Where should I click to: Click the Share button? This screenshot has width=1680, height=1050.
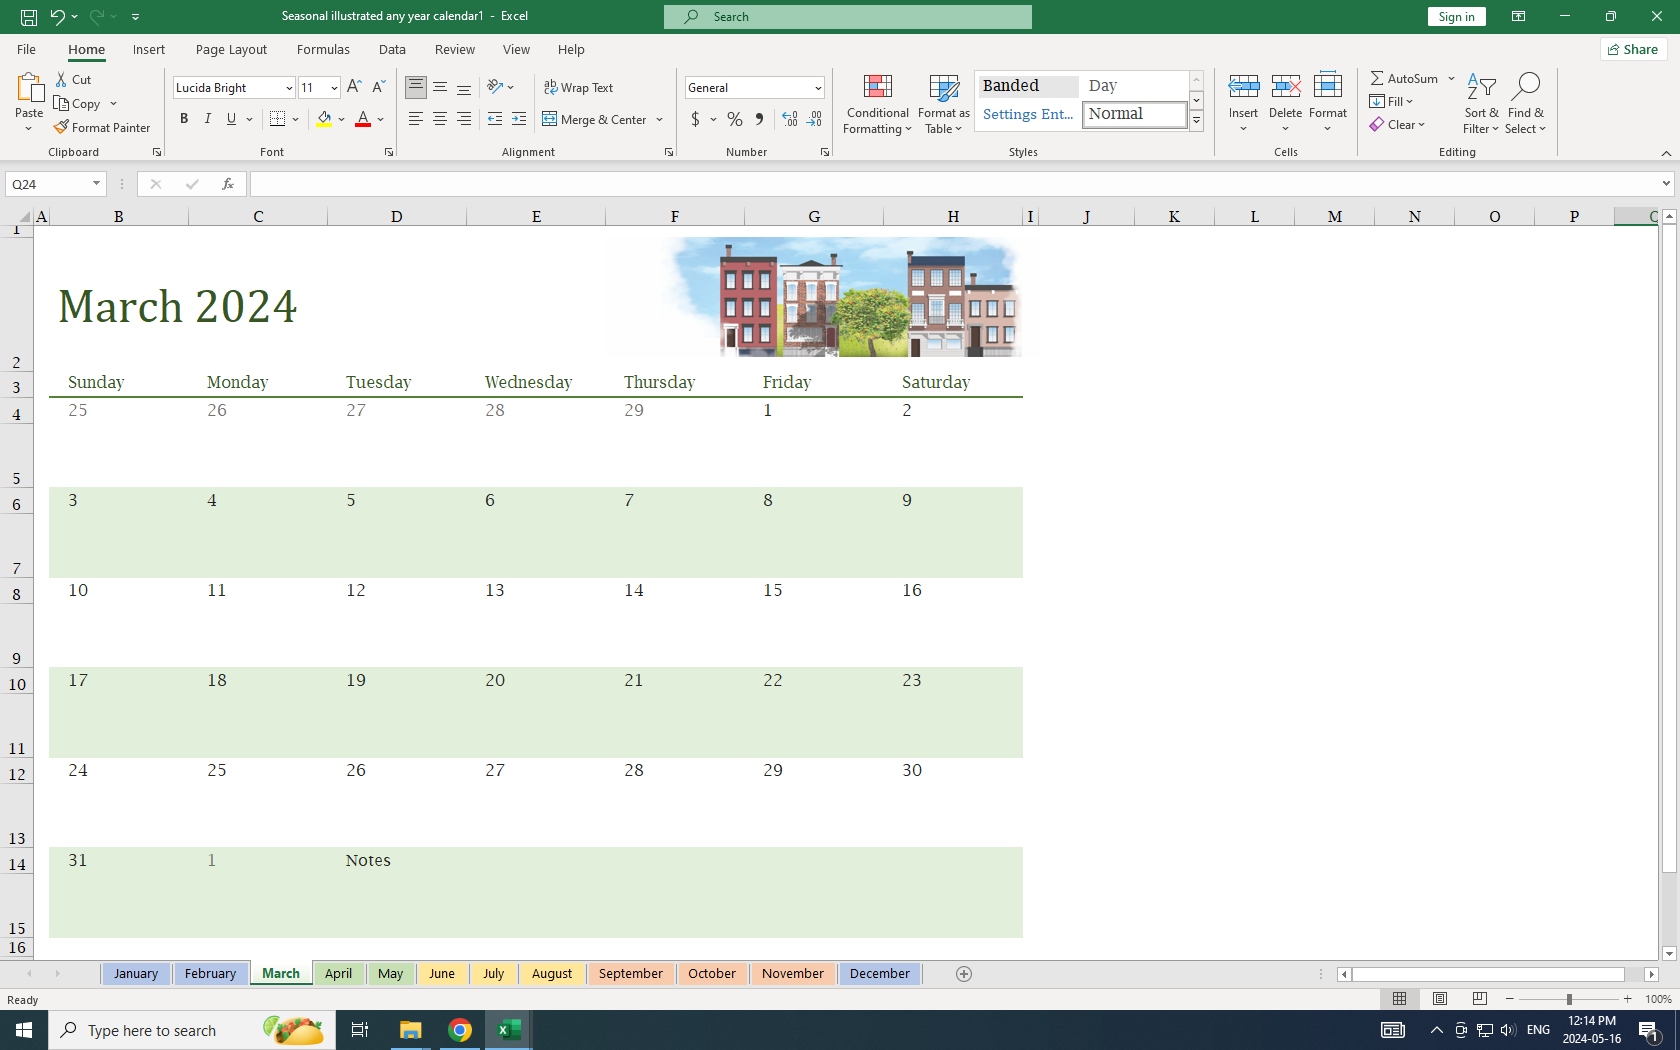(1633, 49)
